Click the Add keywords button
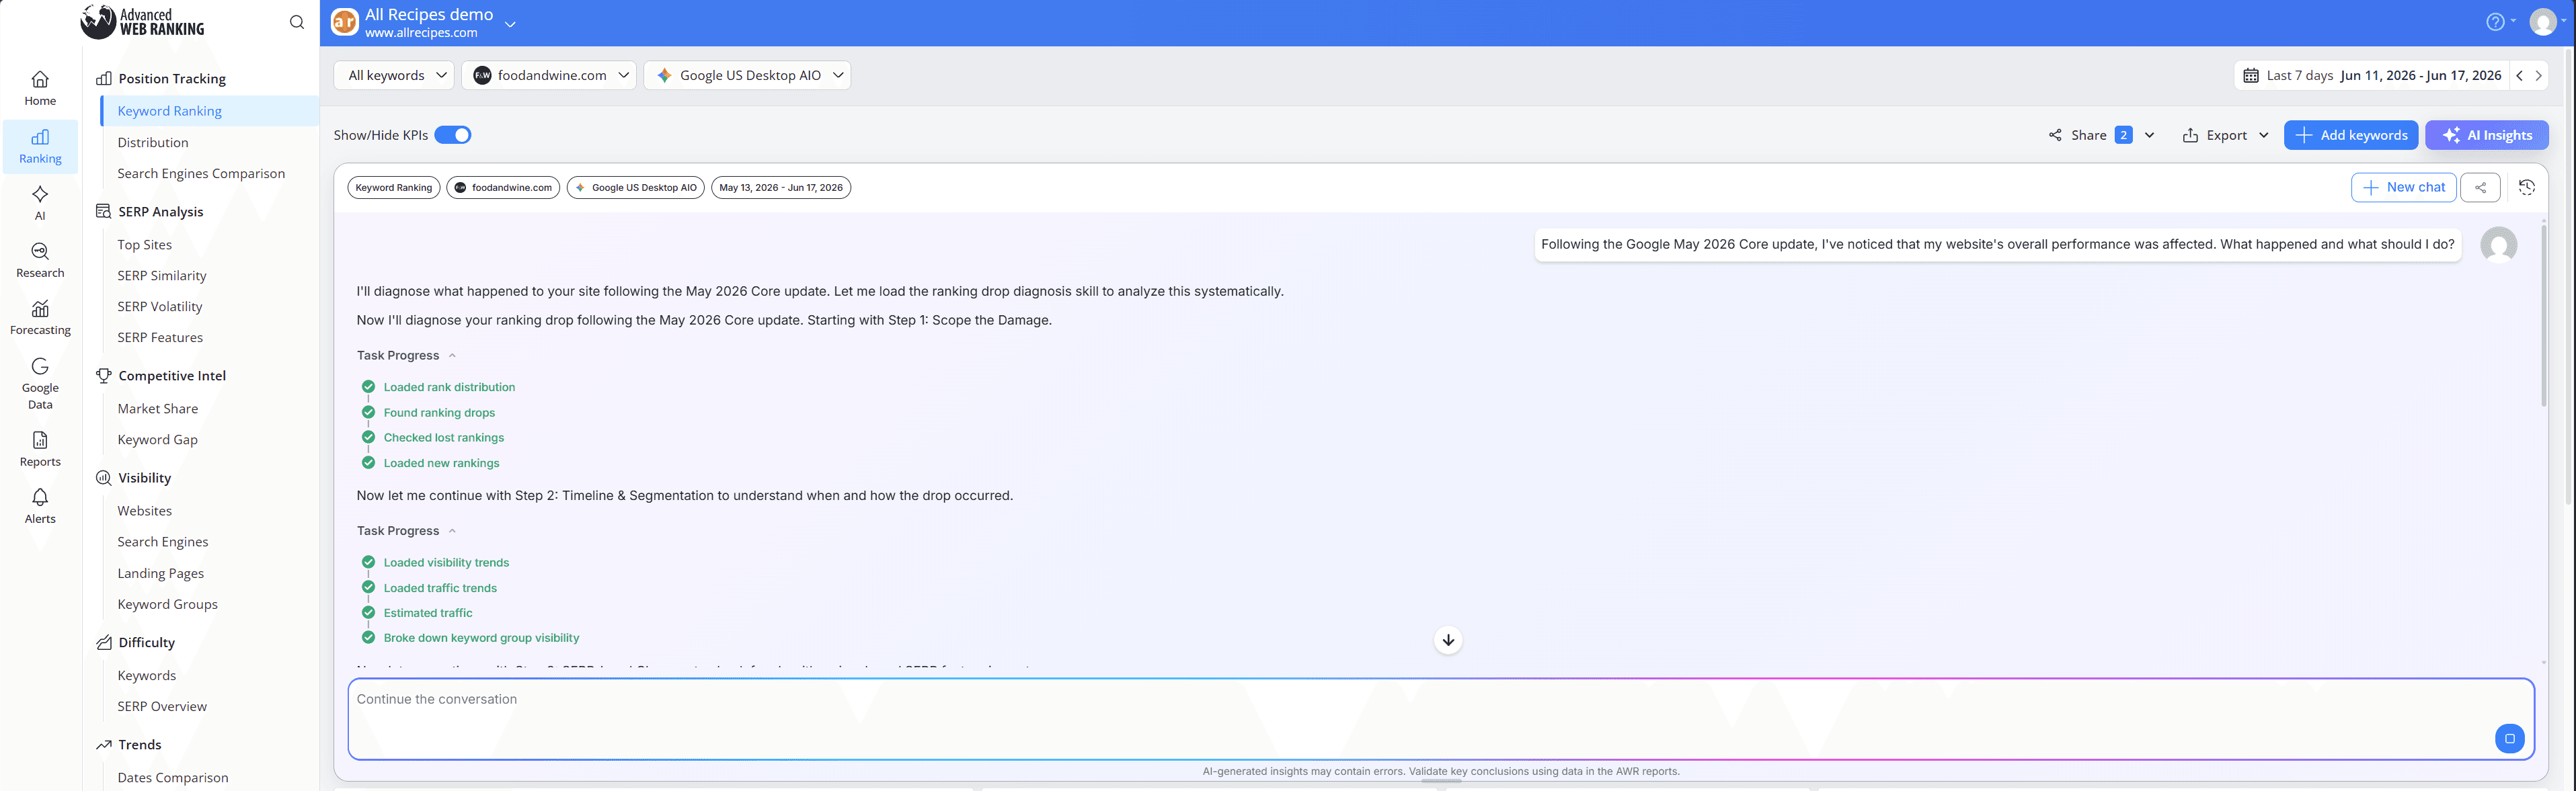The width and height of the screenshot is (2576, 791). point(2351,135)
